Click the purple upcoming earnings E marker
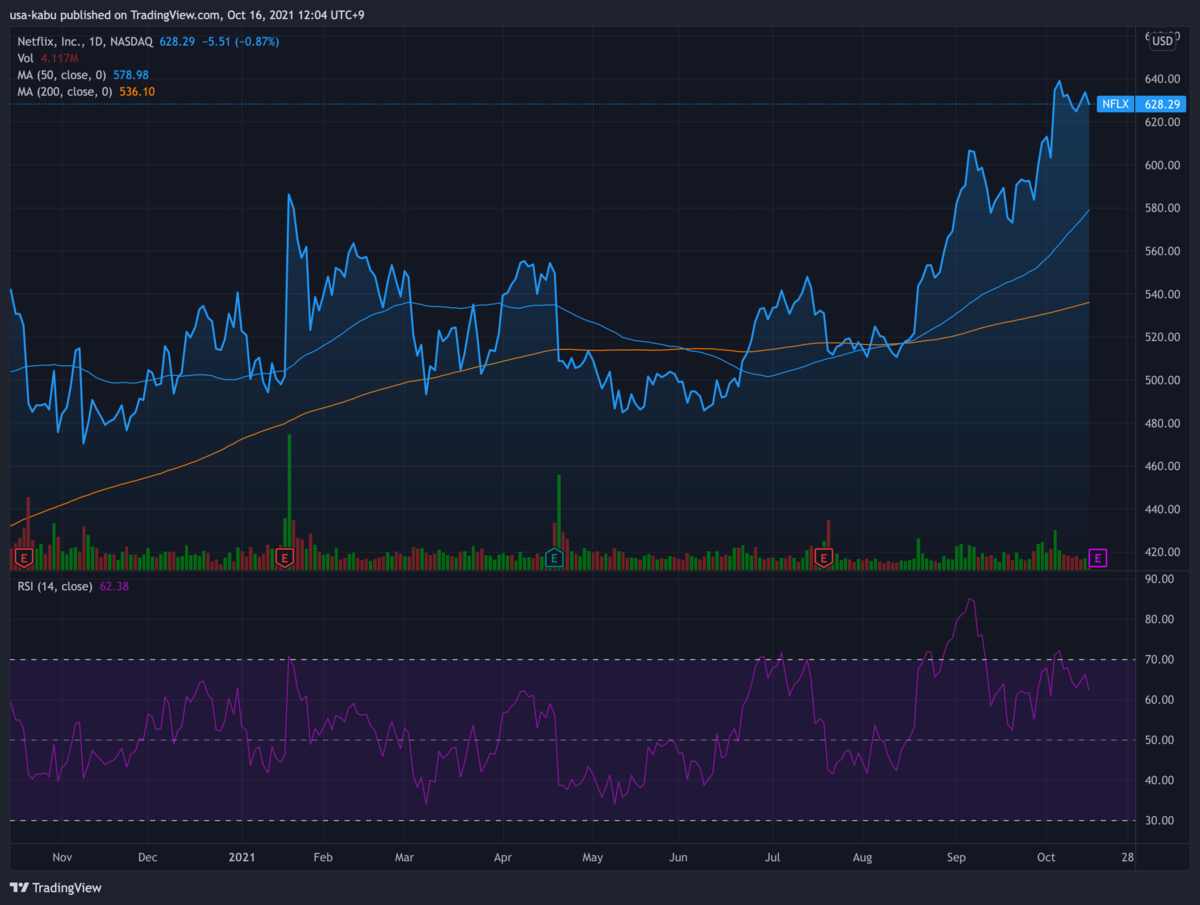Viewport: 1200px width, 905px height. [x=1098, y=557]
